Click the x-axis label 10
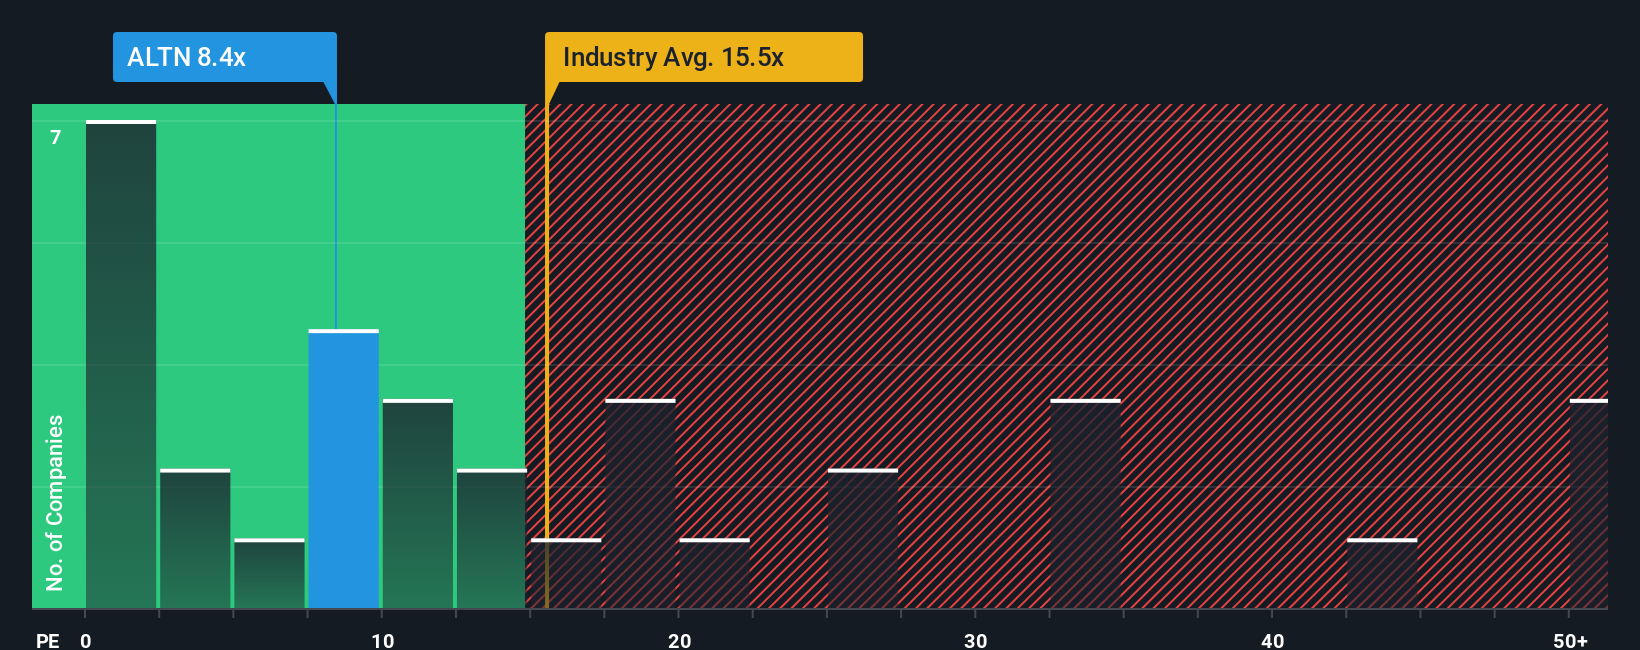Screen dimensions: 1640x650 coord(382,640)
